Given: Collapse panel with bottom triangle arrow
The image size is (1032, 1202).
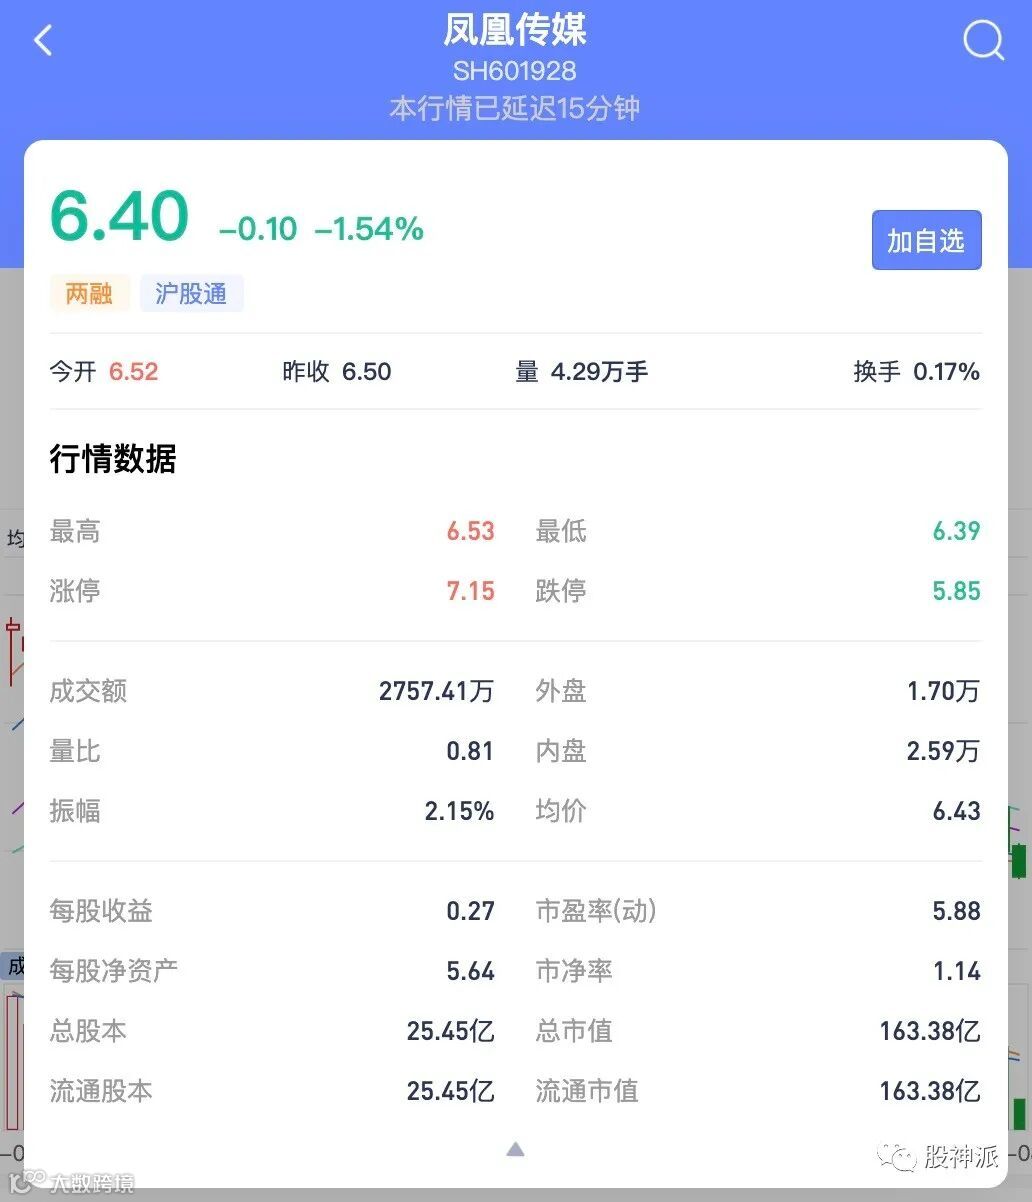Looking at the screenshot, I should tap(515, 1149).
